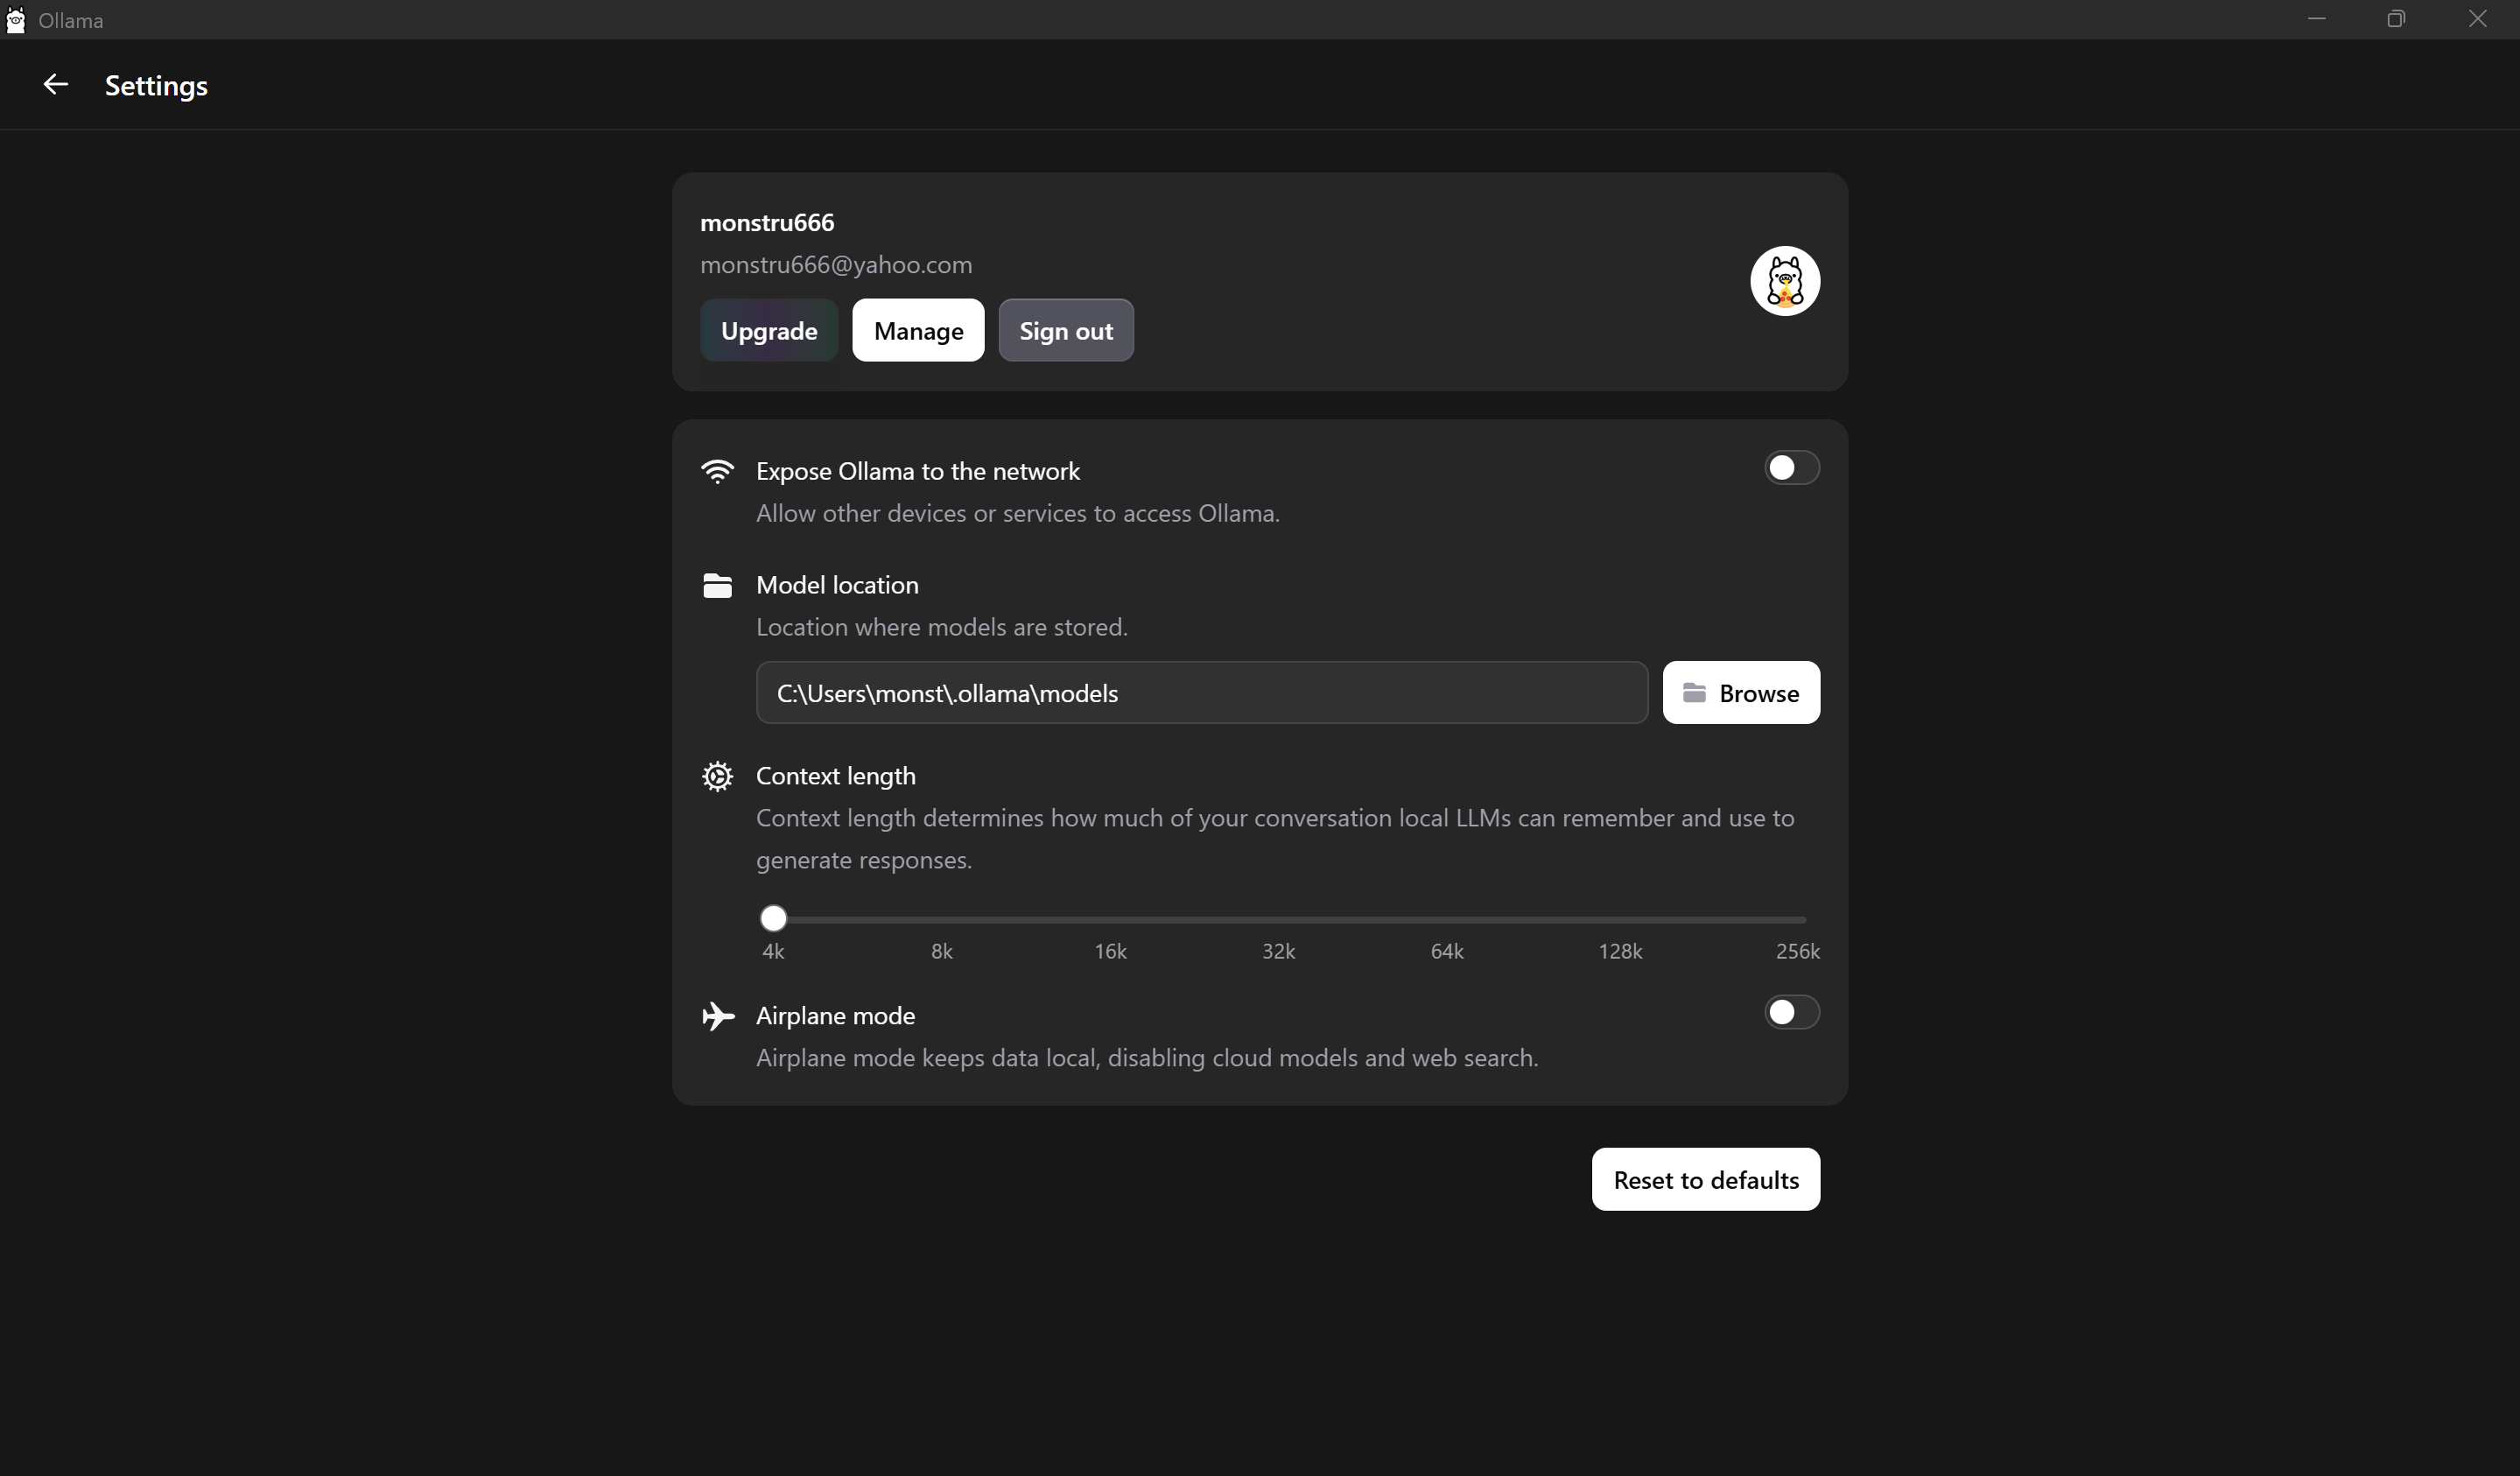This screenshot has height=1476, width=2520.
Task: Set context length to 128k mark
Action: click(1620, 919)
